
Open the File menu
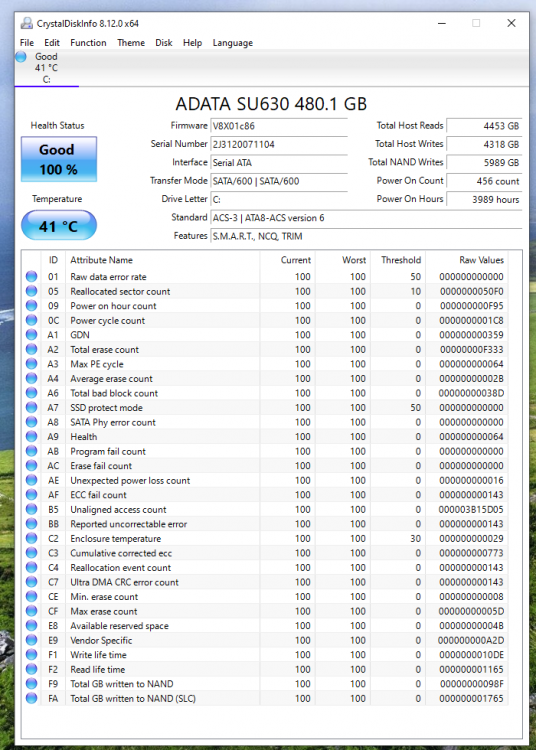click(27, 43)
